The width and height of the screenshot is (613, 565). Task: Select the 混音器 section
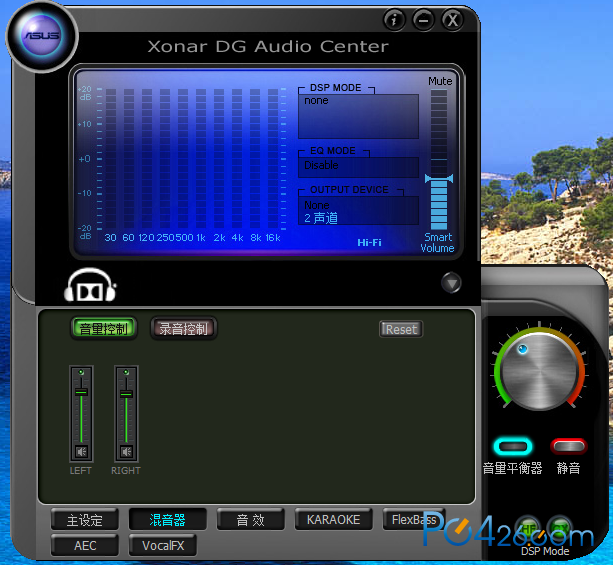click(x=167, y=520)
